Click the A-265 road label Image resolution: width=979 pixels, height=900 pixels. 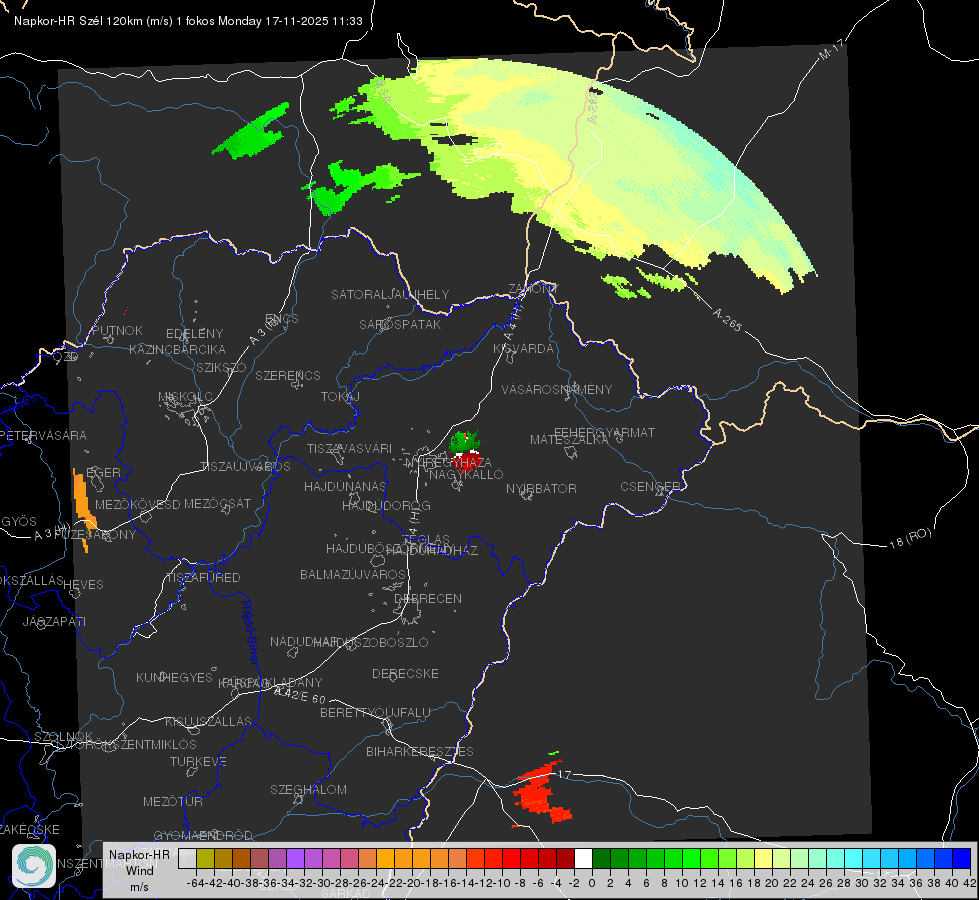(x=727, y=319)
